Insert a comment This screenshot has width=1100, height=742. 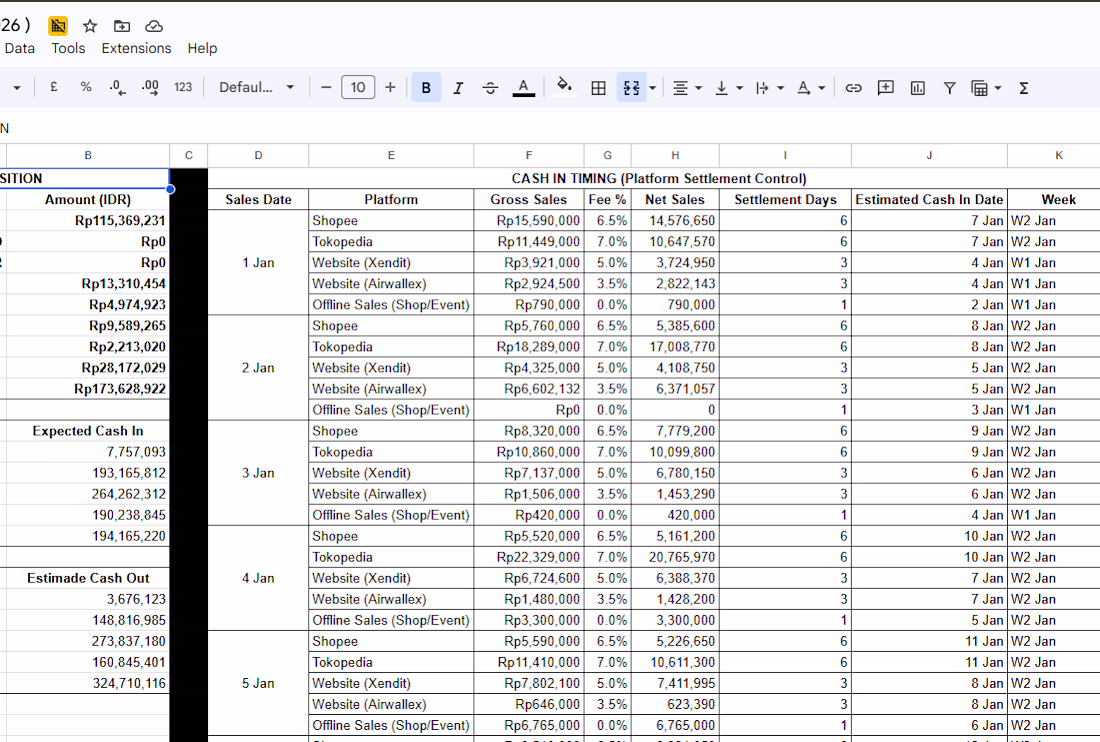click(x=885, y=88)
